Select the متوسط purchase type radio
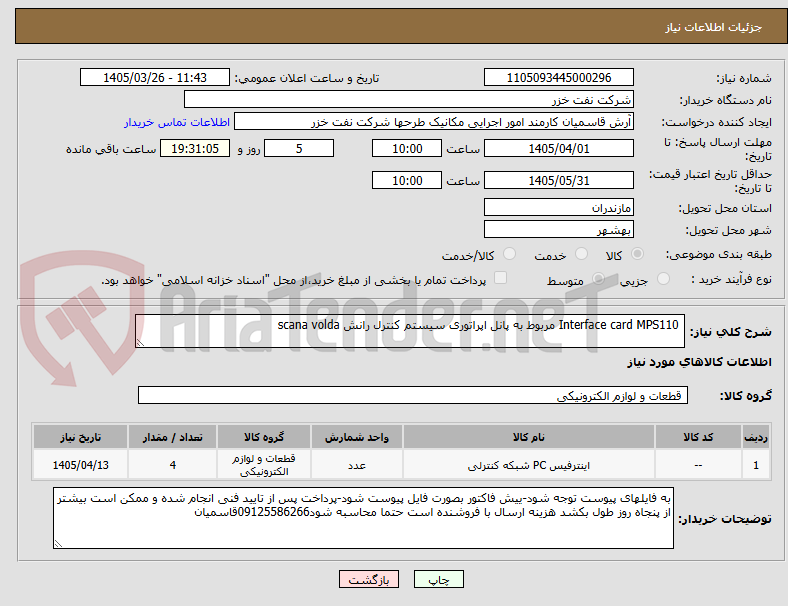The image size is (788, 606). [598, 279]
